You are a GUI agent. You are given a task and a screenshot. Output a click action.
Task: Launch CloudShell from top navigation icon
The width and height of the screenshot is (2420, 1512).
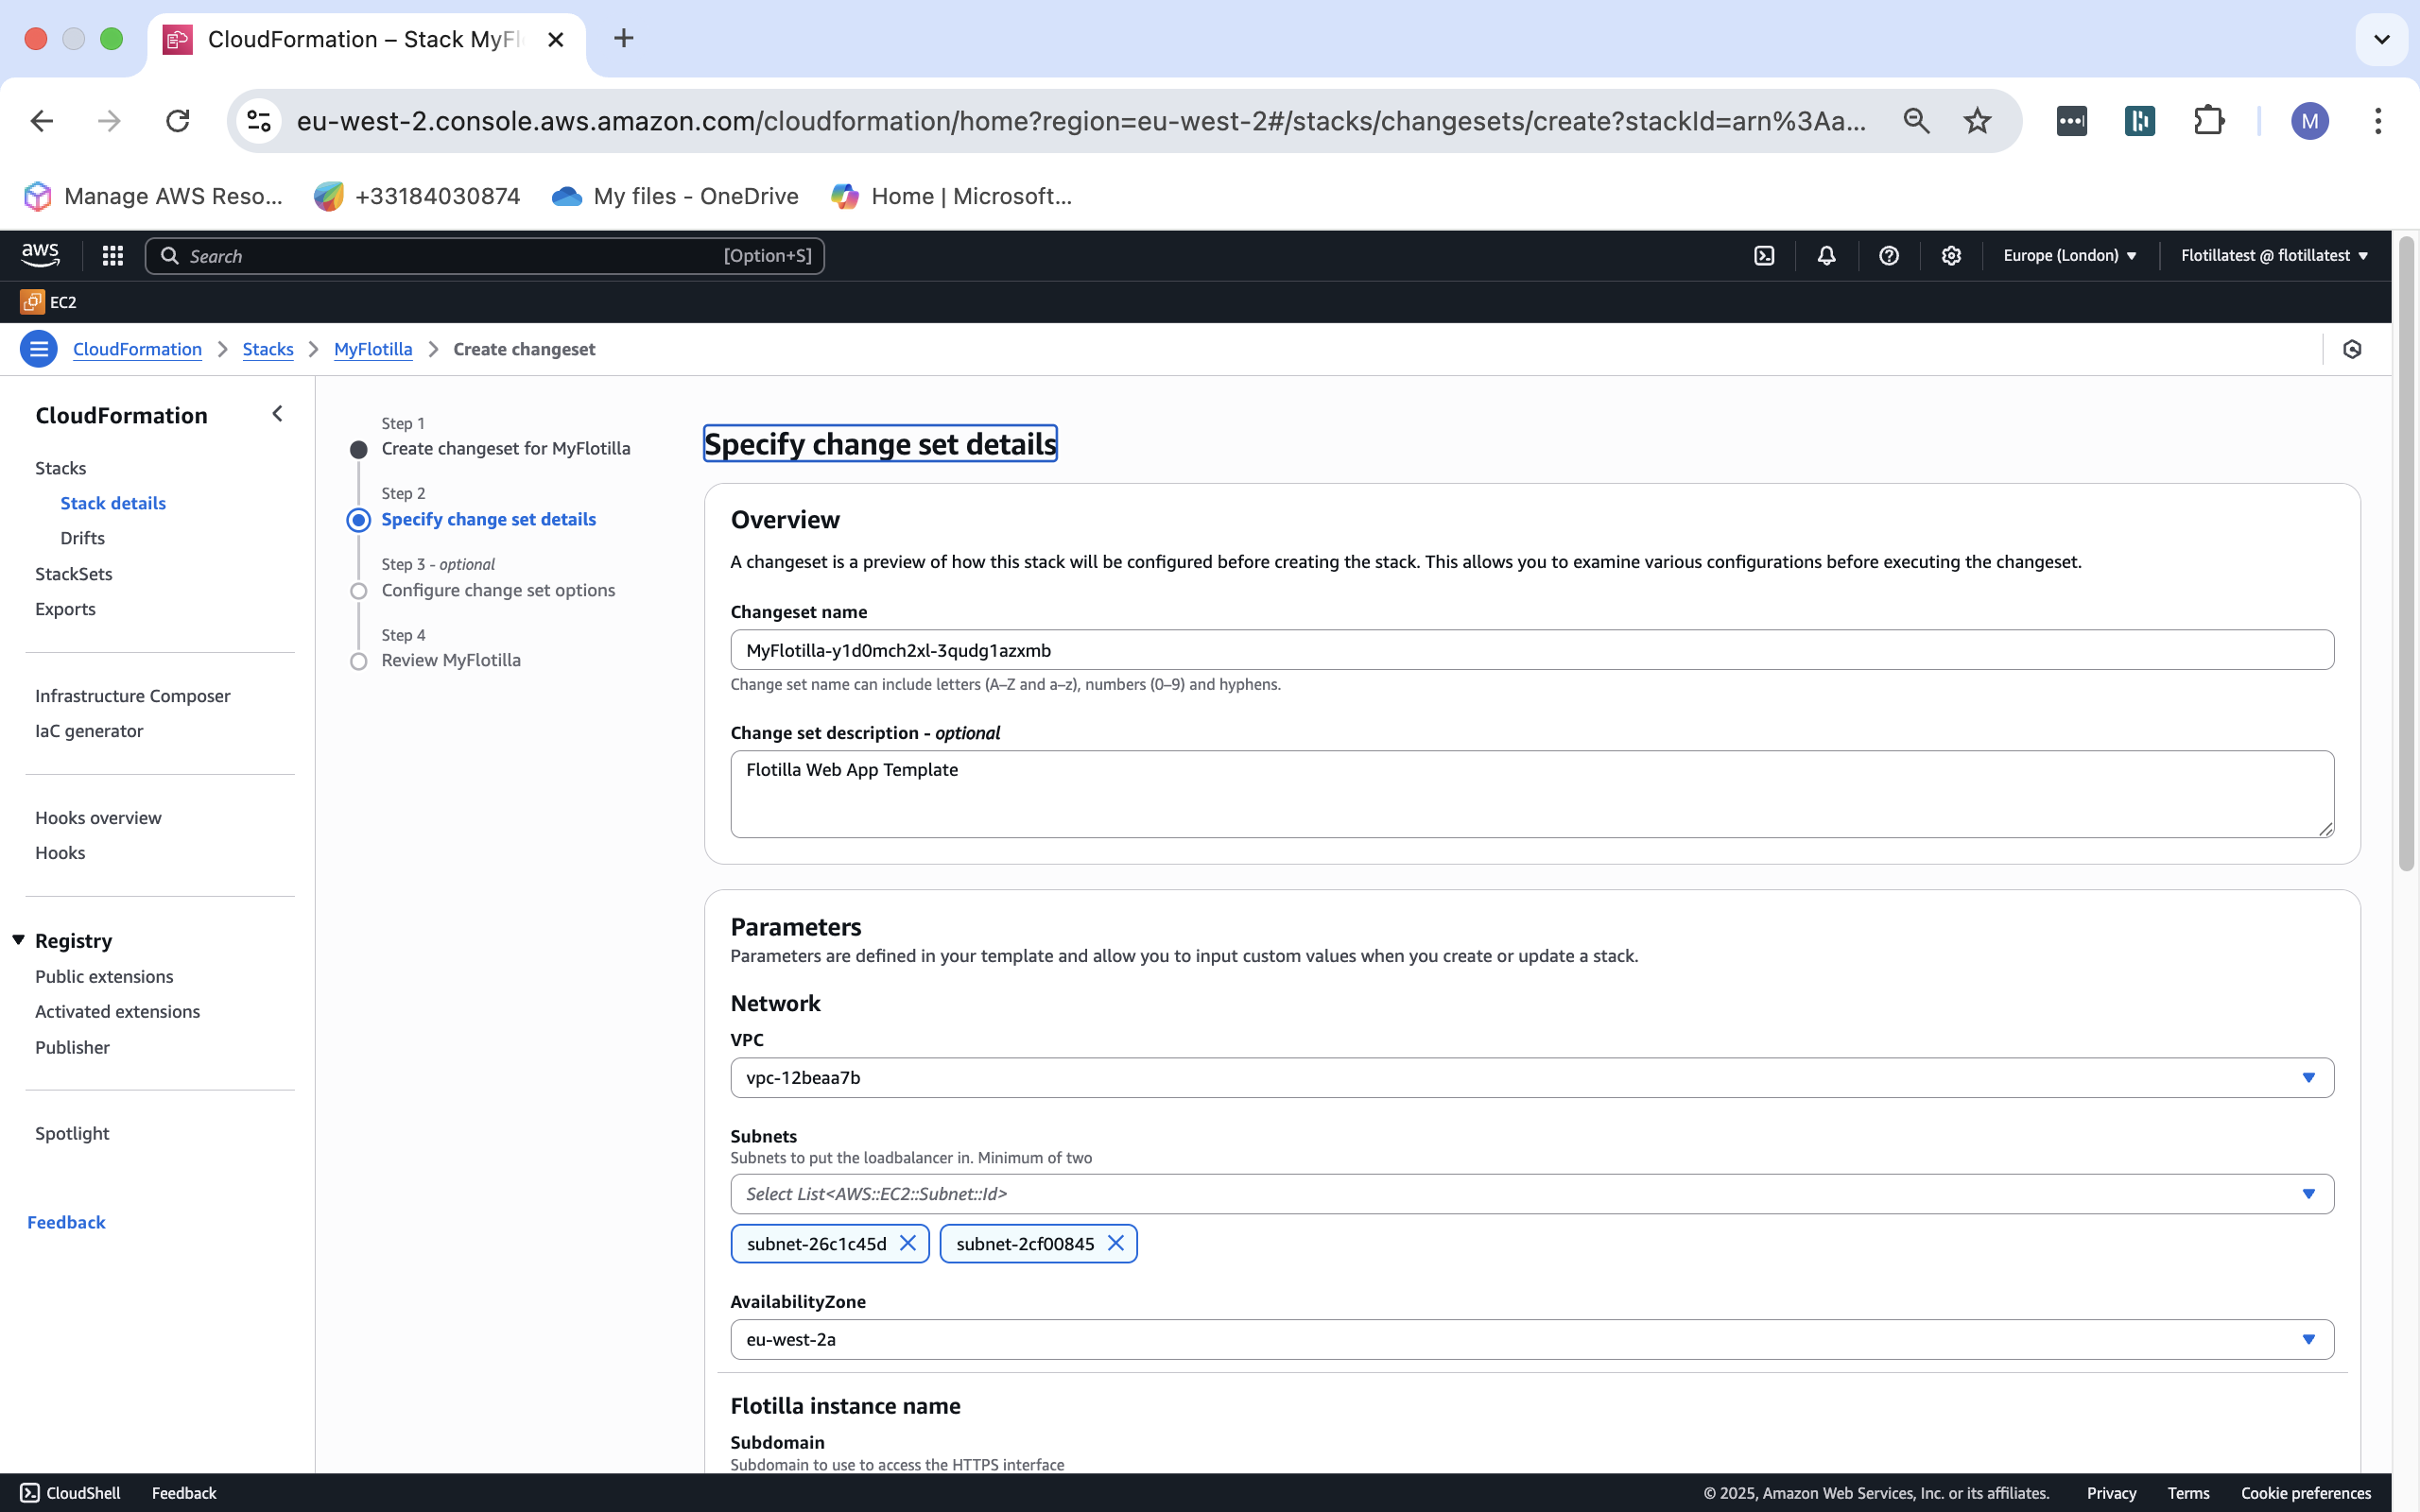[1764, 256]
